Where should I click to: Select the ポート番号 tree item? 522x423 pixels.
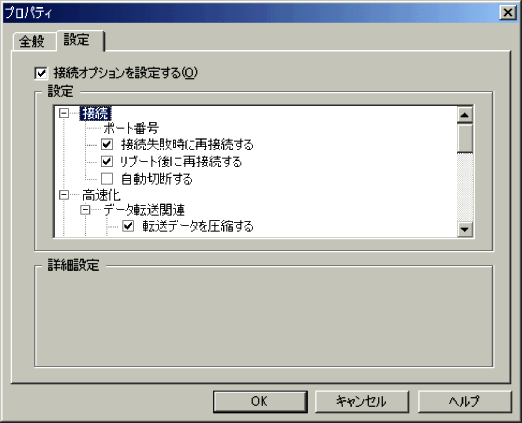tap(131, 128)
